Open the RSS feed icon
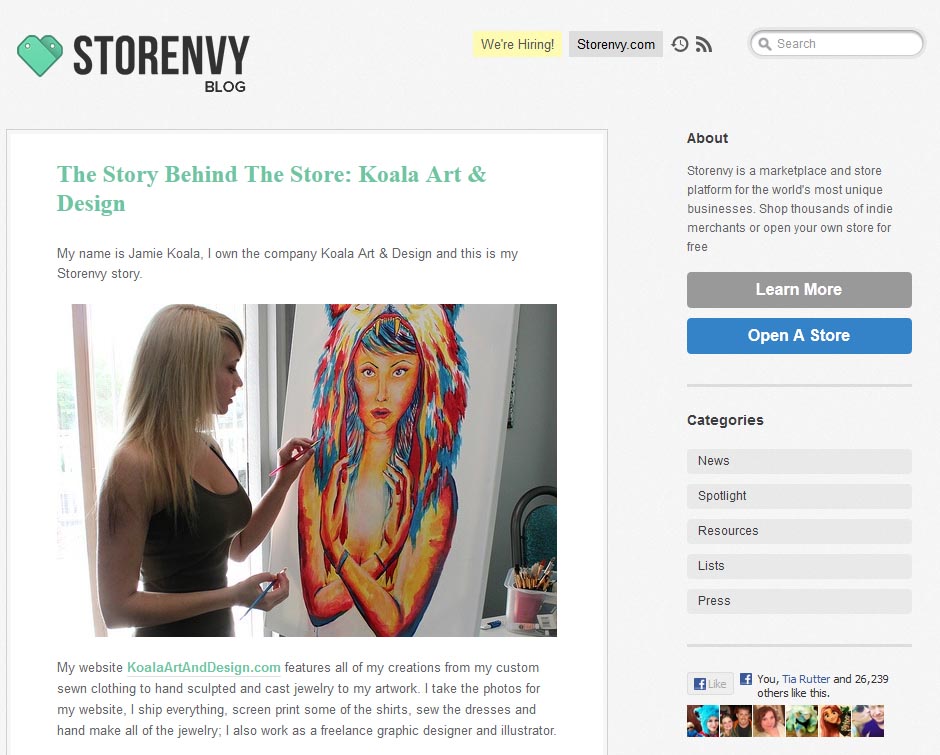This screenshot has width=940, height=755. 704,44
